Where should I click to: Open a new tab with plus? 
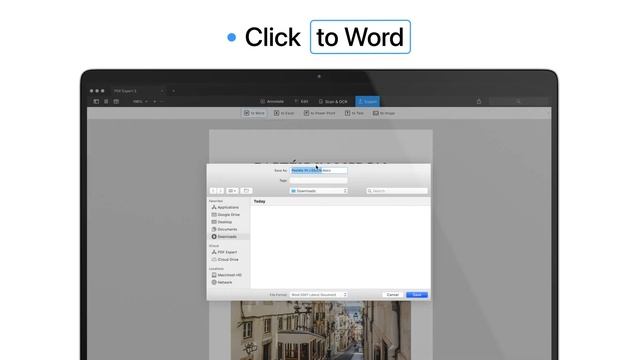pos(174,91)
